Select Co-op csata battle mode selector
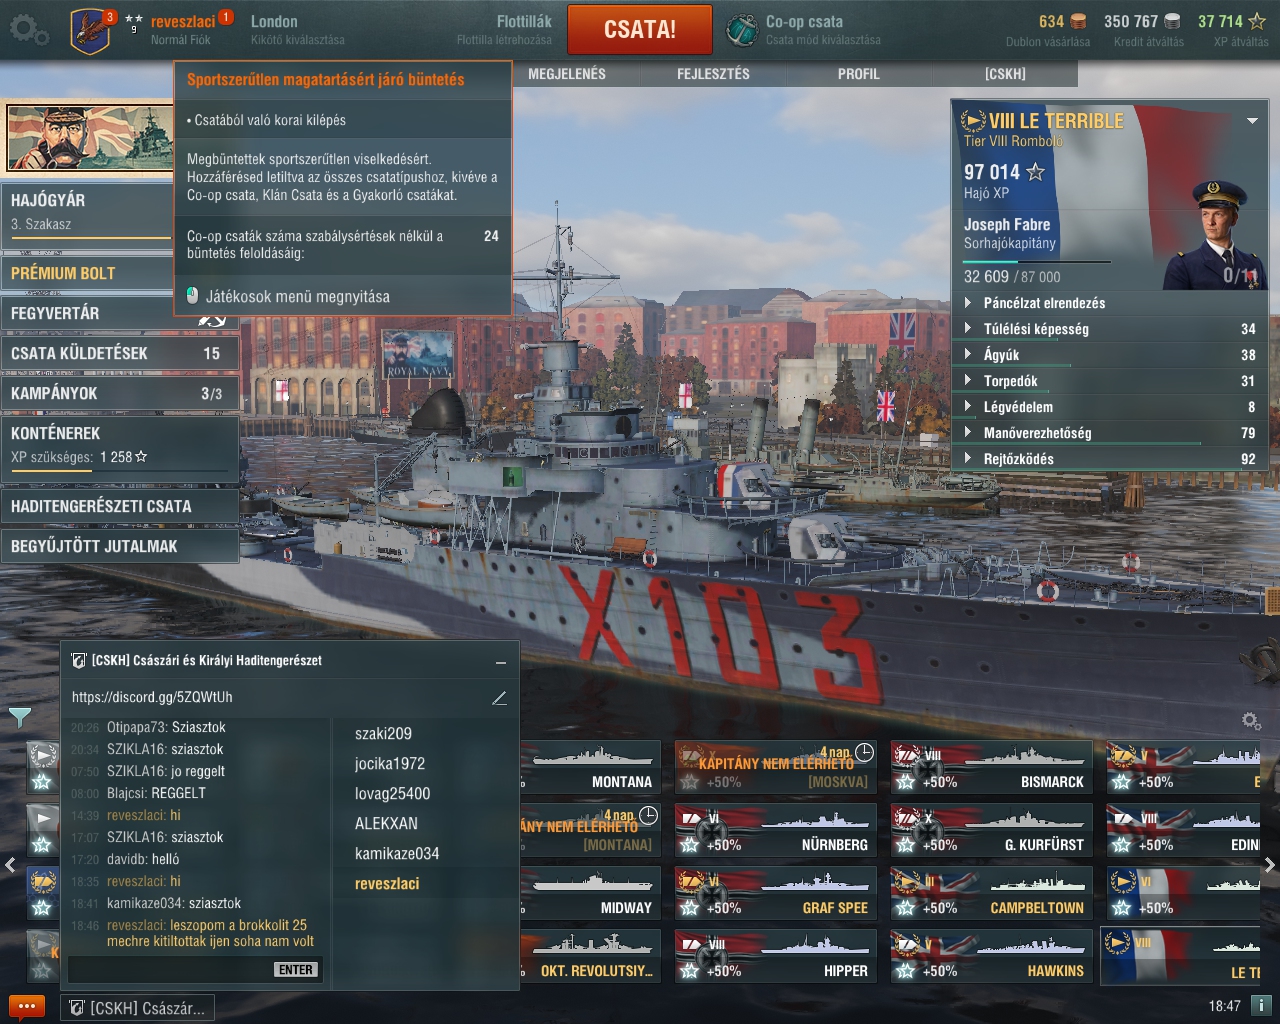 (805, 30)
